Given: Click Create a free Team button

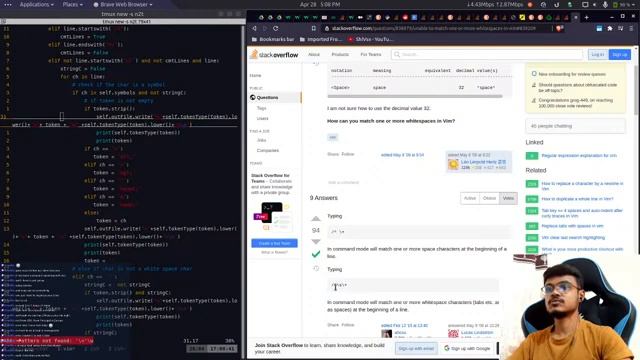Looking at the screenshot, I should click(x=274, y=243).
